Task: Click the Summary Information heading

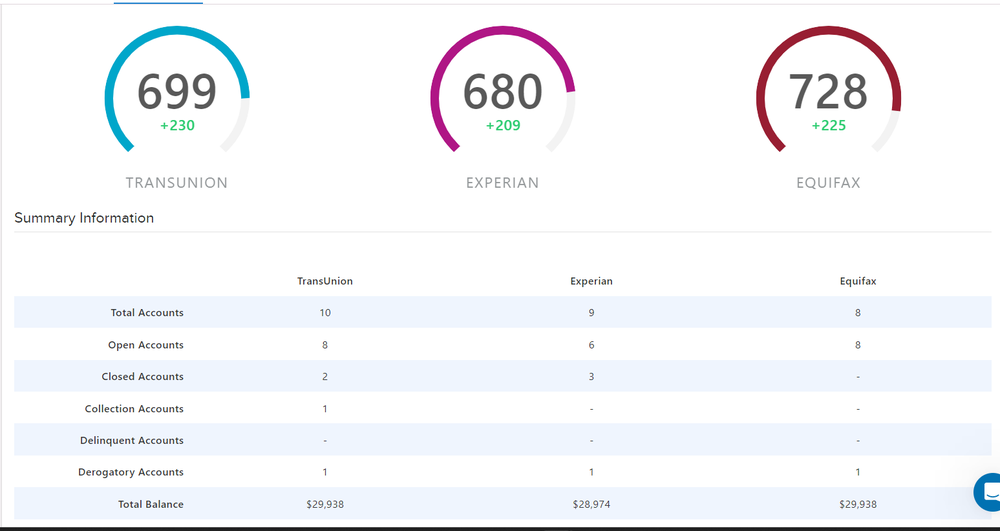Action: (84, 218)
